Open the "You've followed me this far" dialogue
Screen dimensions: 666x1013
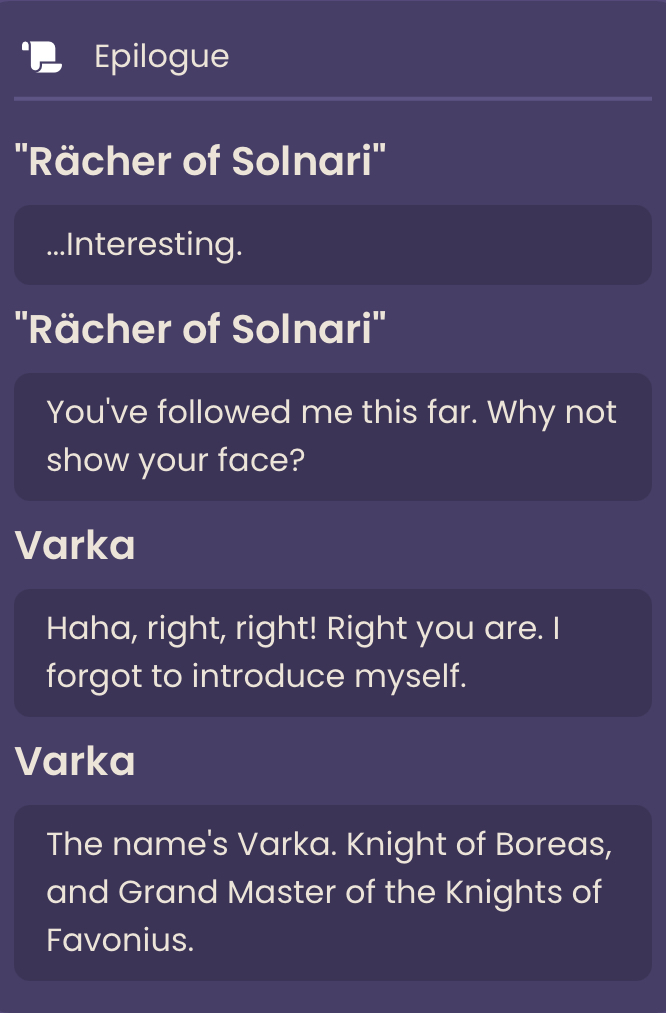point(333,437)
